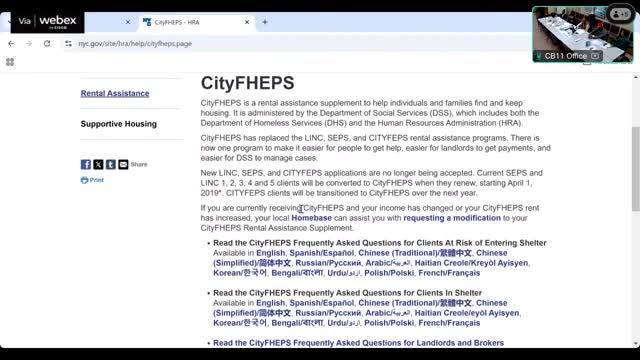The width and height of the screenshot is (640, 360).
Task: Close the CityFHEPS - HRA tab
Action: point(247,22)
